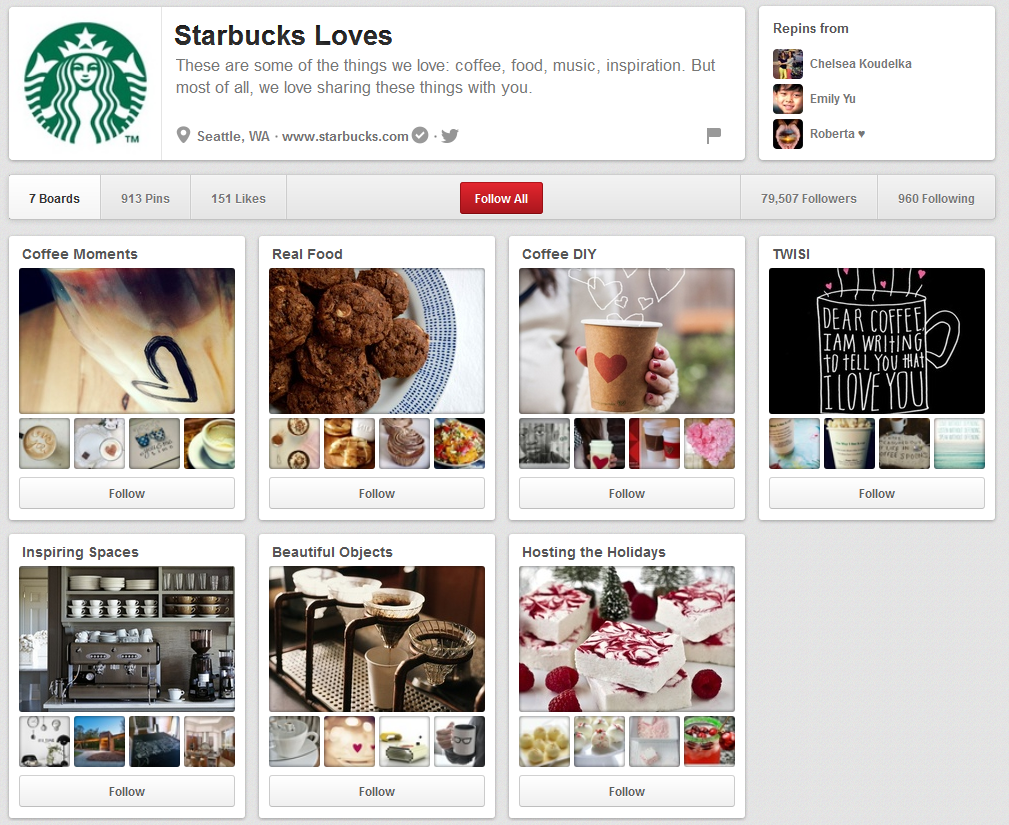The height and width of the screenshot is (825, 1009).
Task: Click the Seattle, WA location text
Action: click(x=233, y=136)
